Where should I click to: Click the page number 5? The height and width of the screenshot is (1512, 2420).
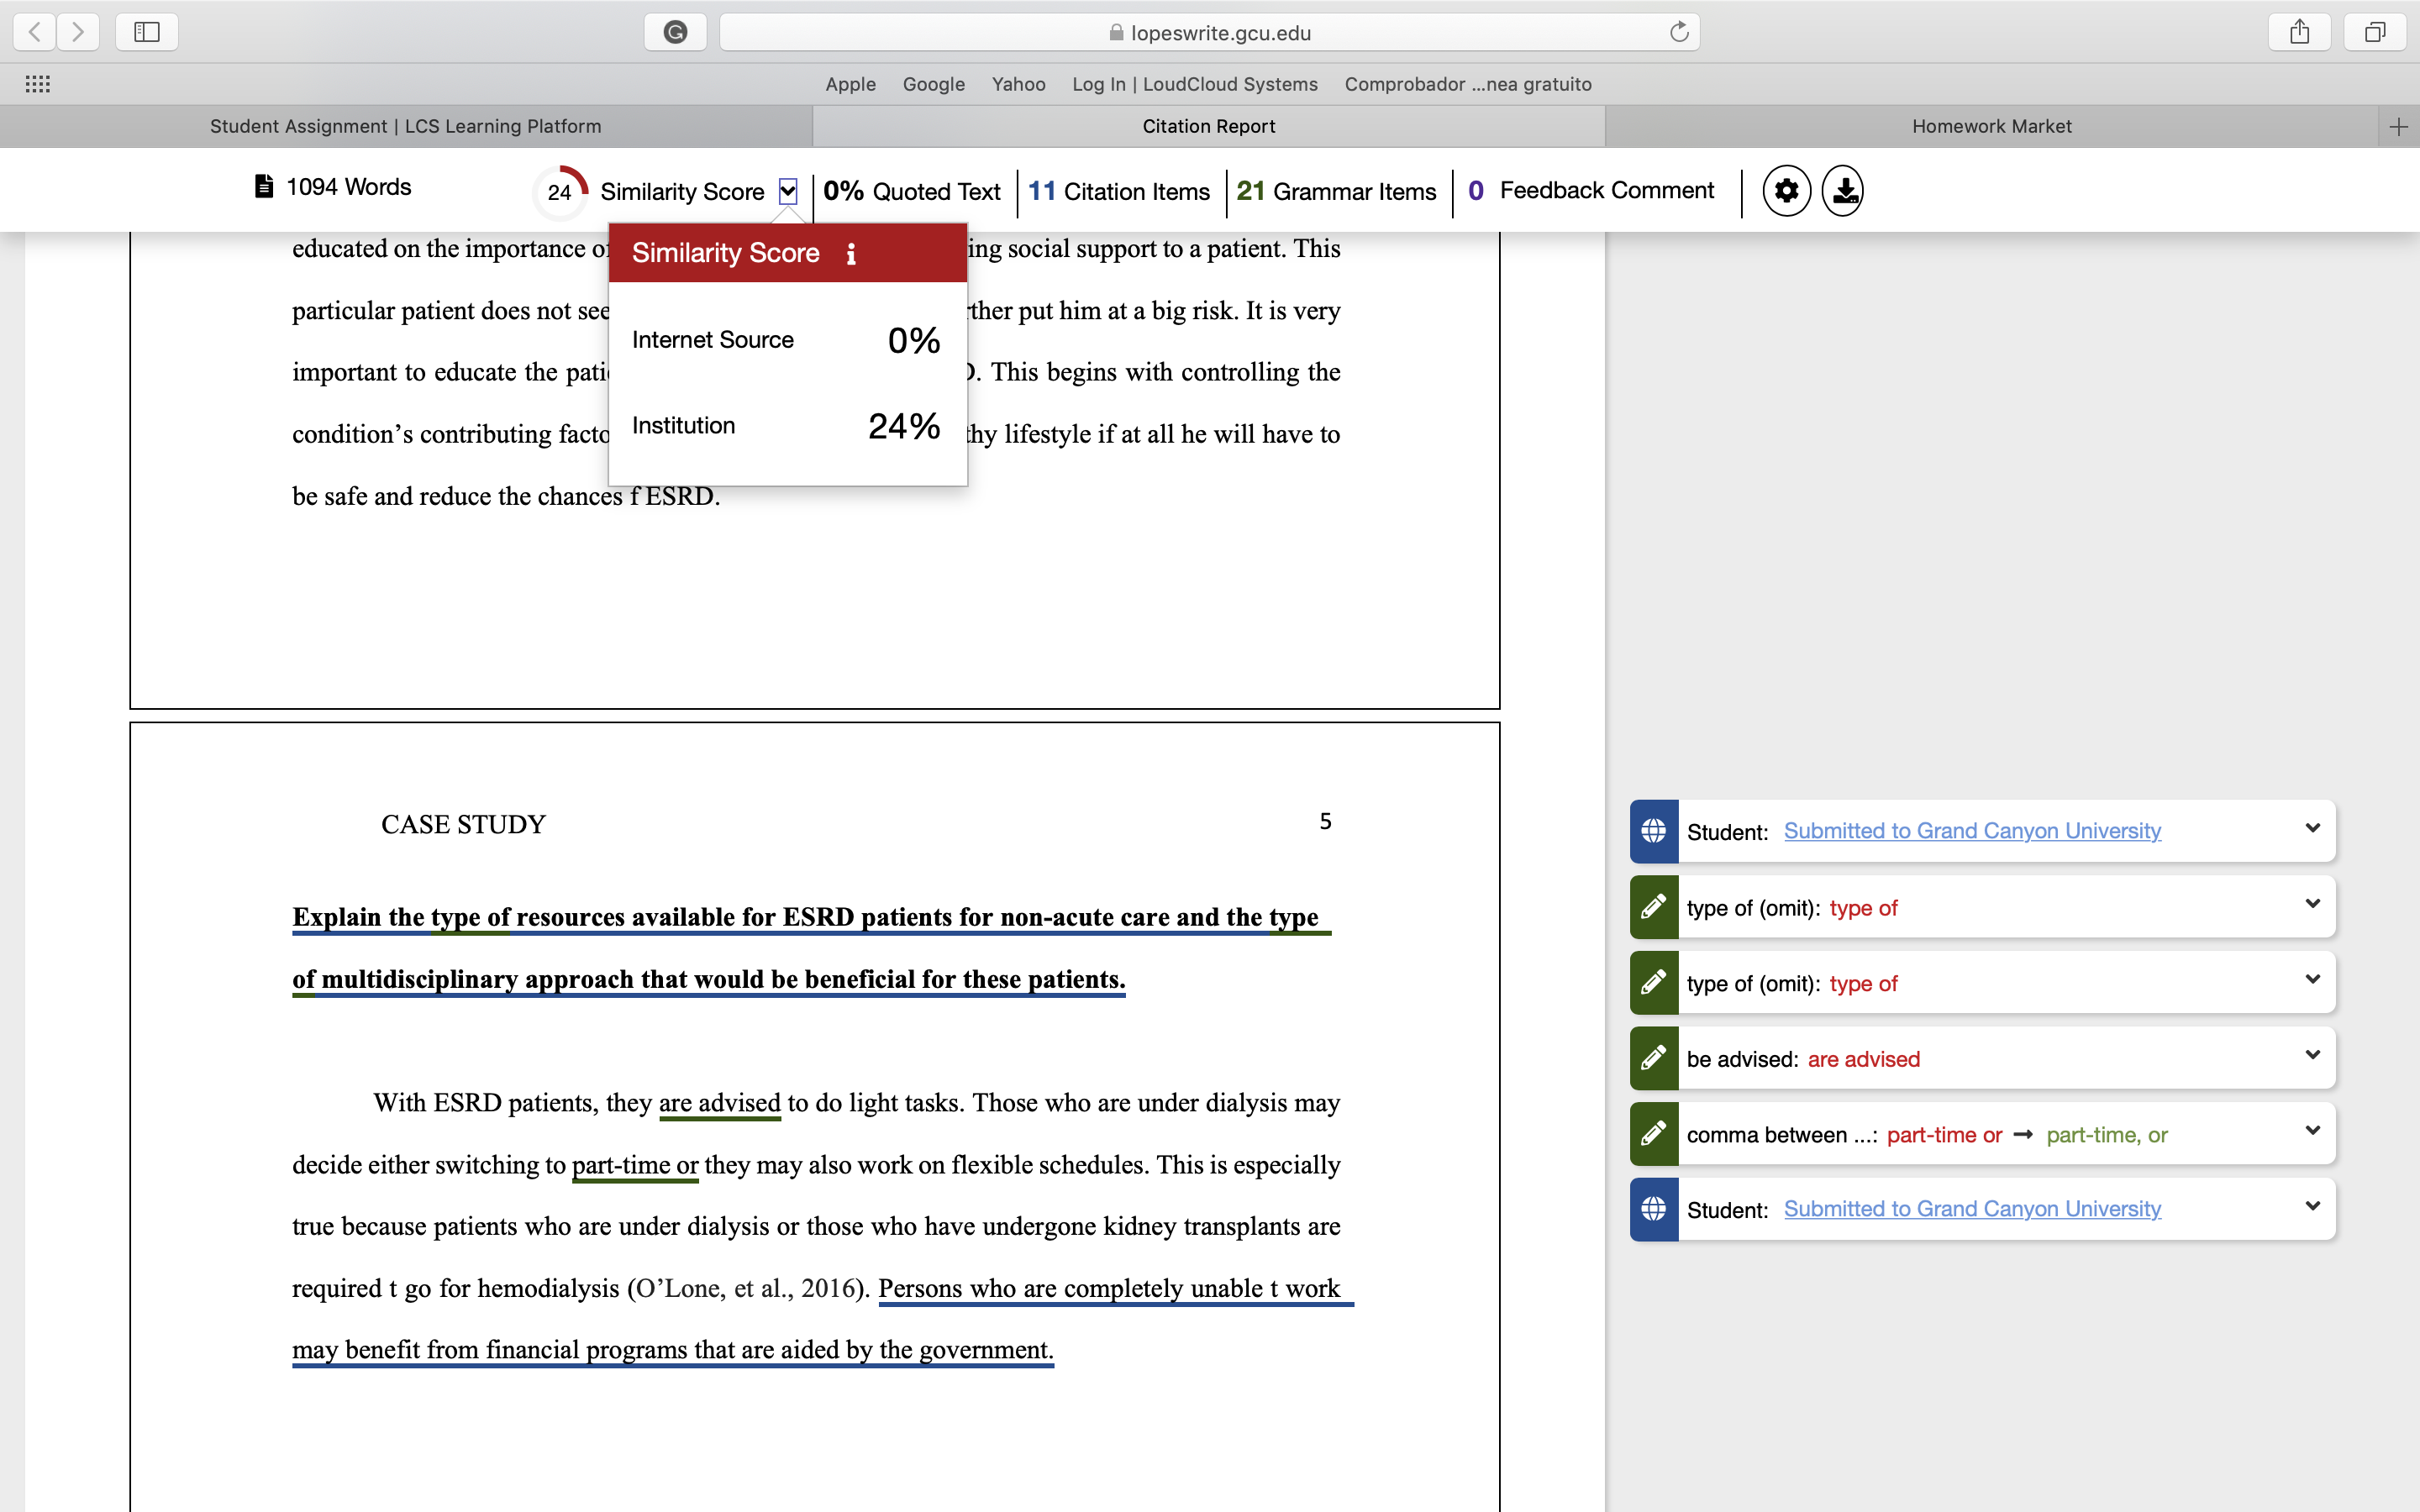(1325, 821)
